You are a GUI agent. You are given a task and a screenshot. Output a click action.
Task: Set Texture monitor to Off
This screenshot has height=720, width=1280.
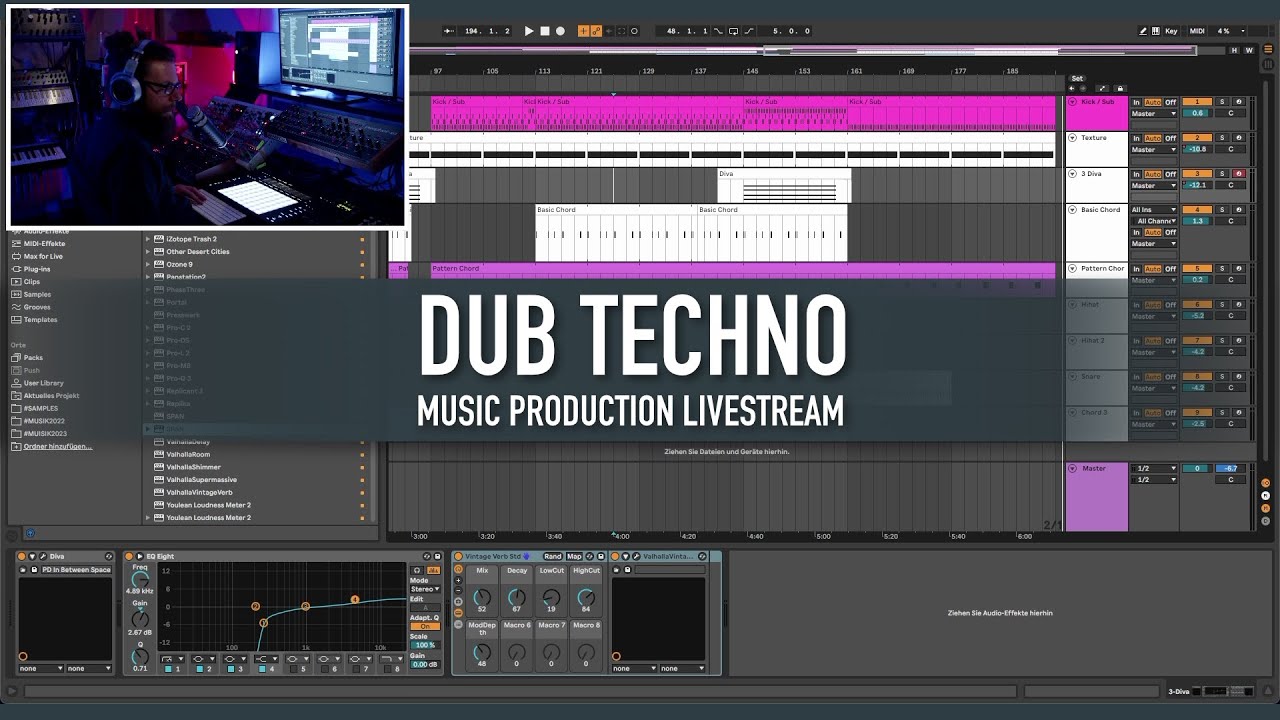pos(1170,138)
